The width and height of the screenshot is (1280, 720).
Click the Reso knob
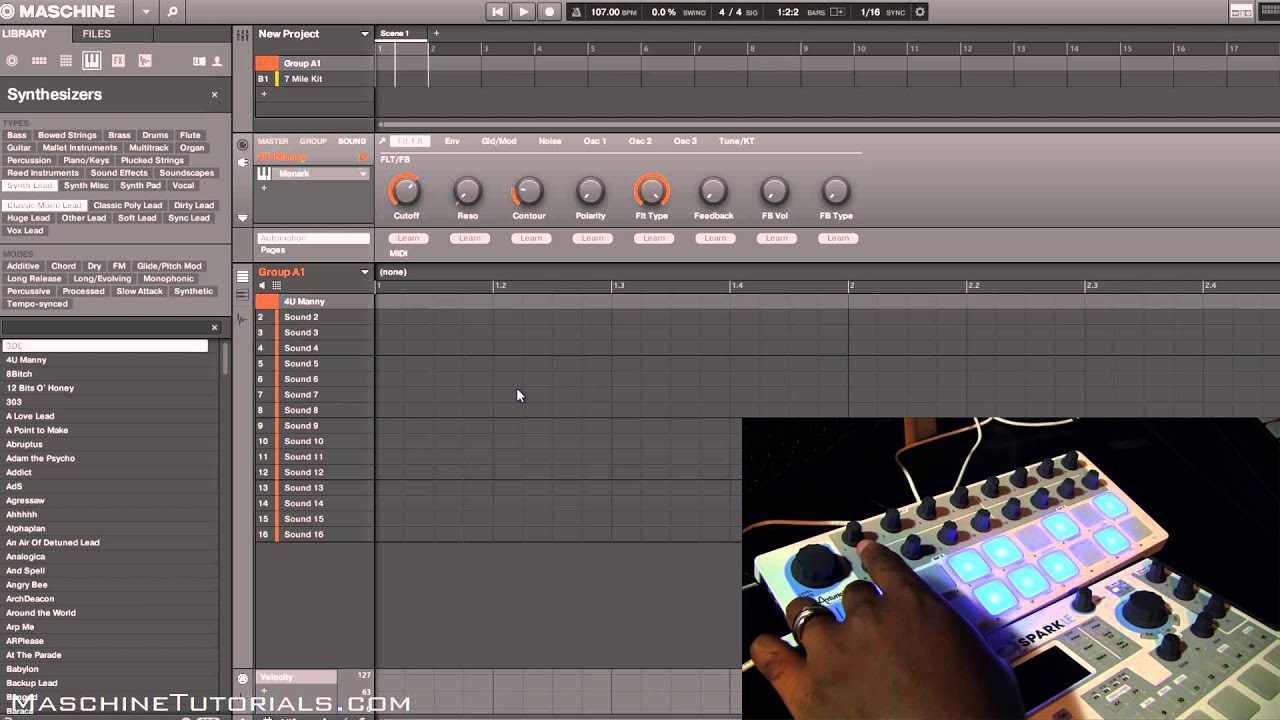coord(467,190)
